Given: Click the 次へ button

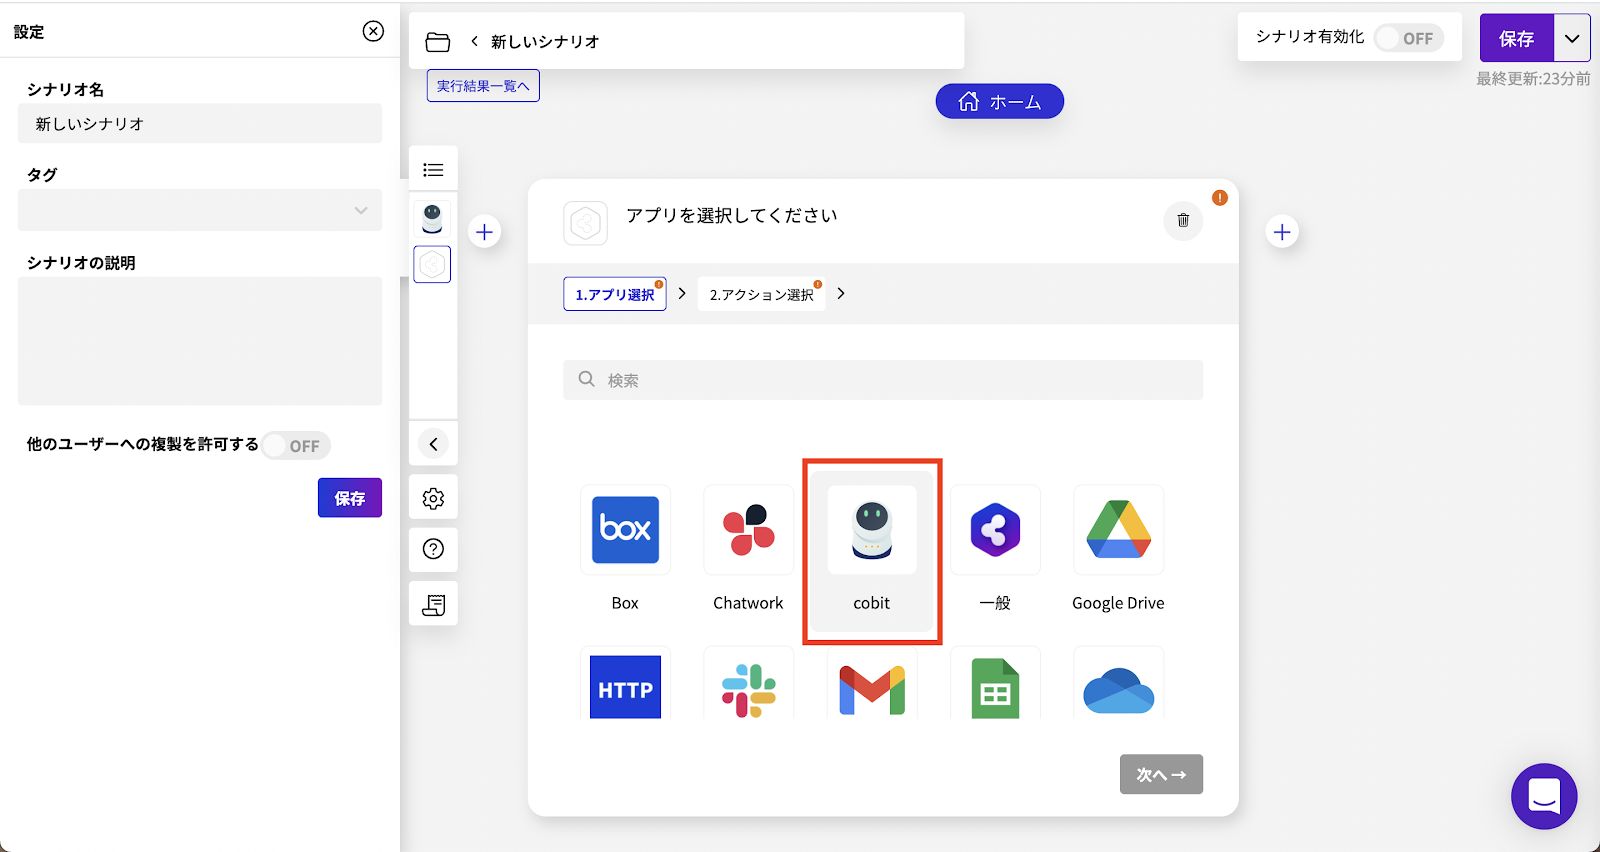Looking at the screenshot, I should click(1161, 774).
